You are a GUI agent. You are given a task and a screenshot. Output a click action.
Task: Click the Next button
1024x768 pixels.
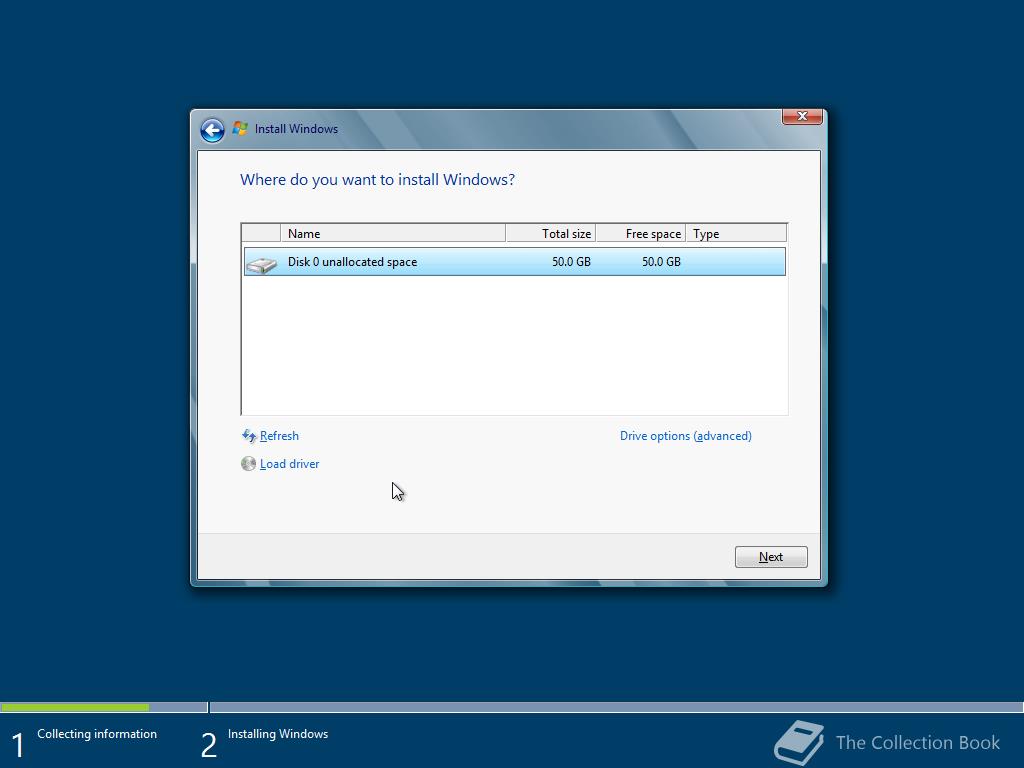[771, 557]
